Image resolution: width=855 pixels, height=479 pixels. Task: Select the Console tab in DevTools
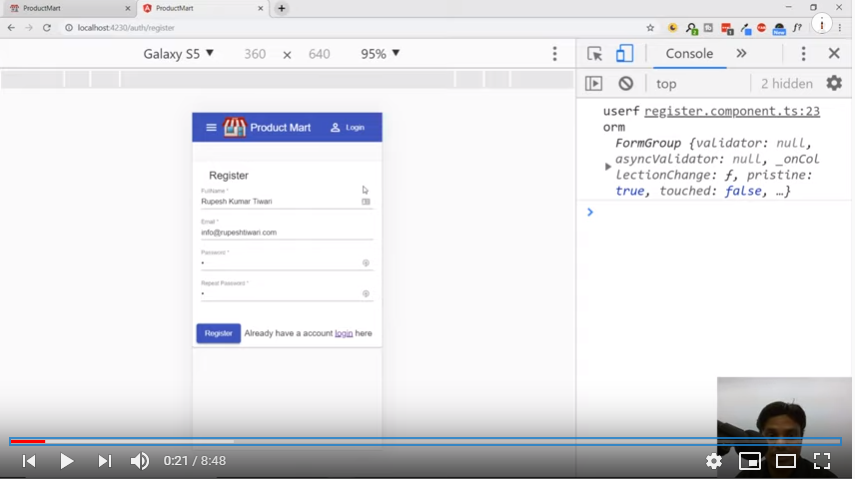689,54
